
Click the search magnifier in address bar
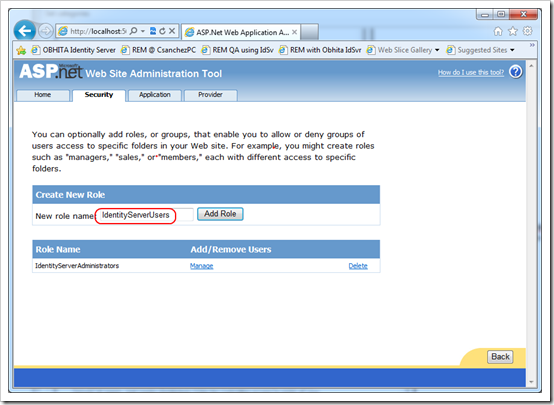tap(133, 31)
